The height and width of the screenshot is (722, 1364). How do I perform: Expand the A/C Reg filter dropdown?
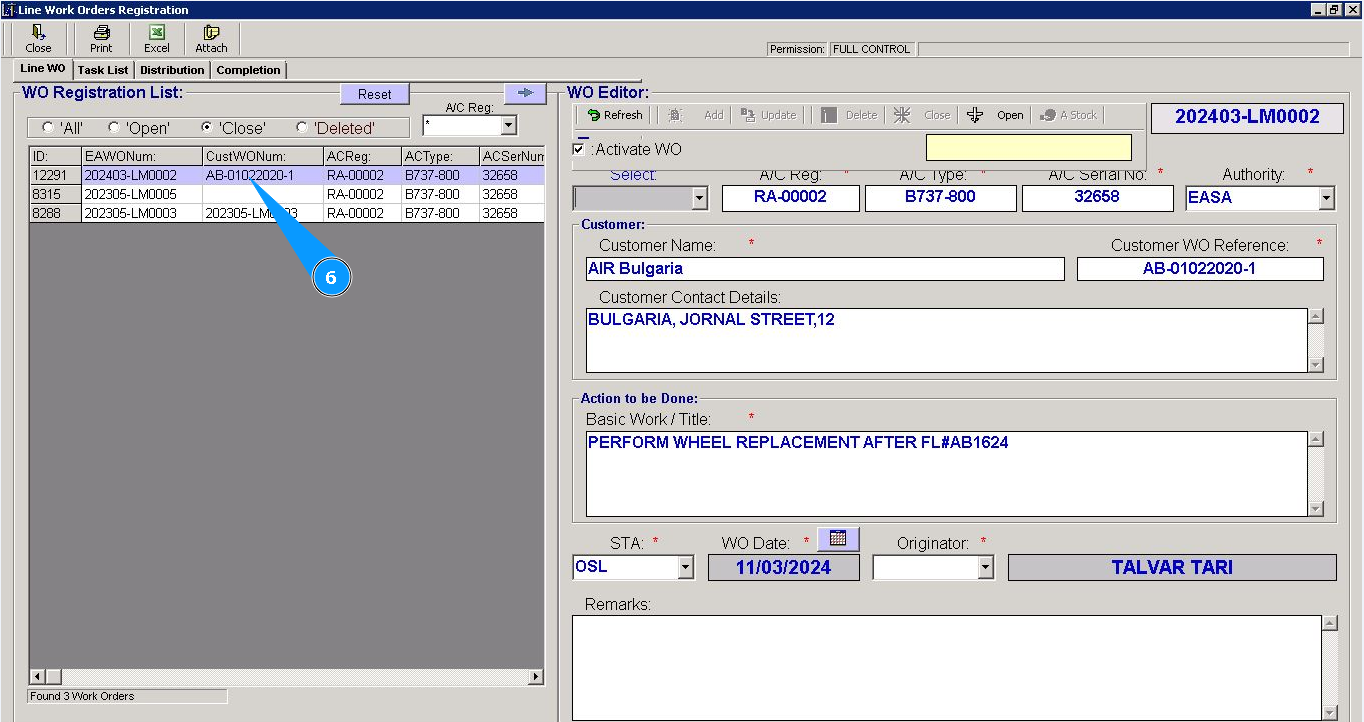tap(508, 126)
